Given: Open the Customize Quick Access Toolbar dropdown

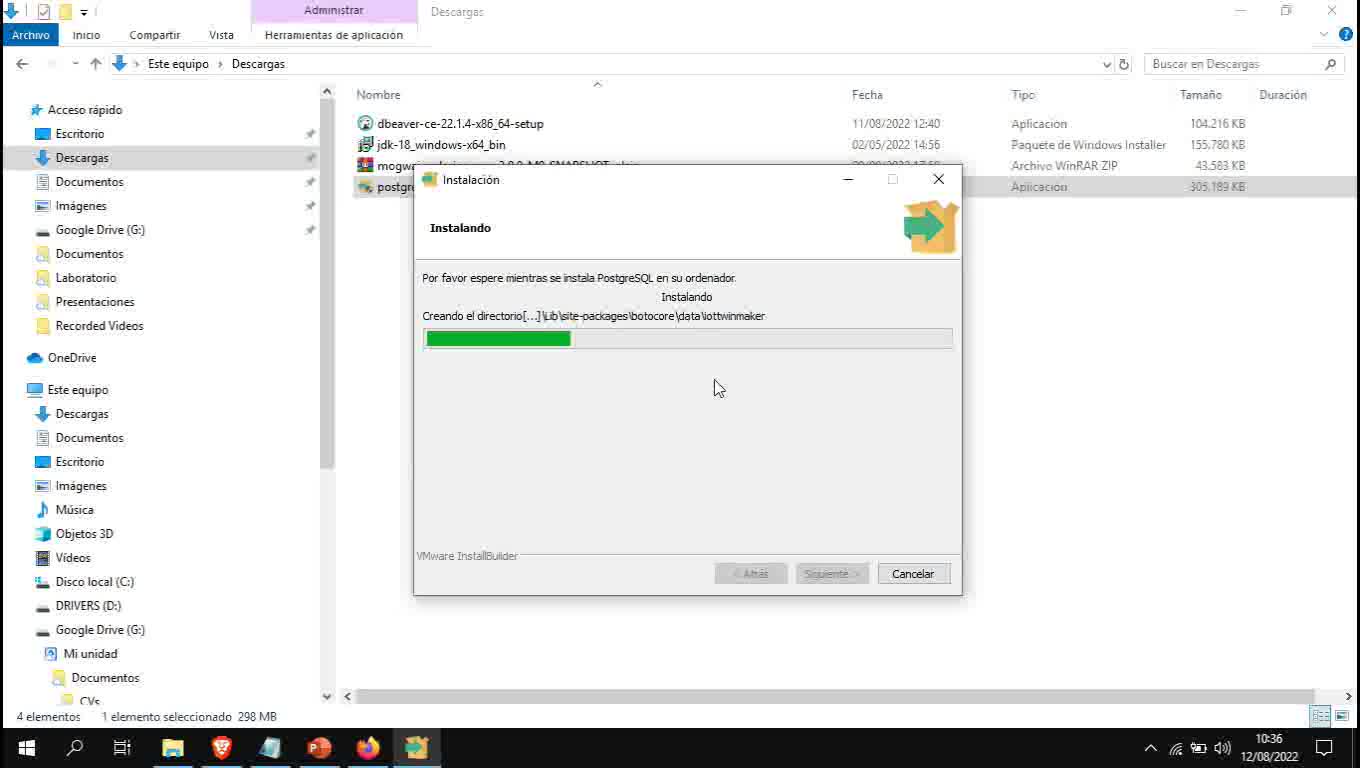Looking at the screenshot, I should pyautogui.click(x=84, y=13).
